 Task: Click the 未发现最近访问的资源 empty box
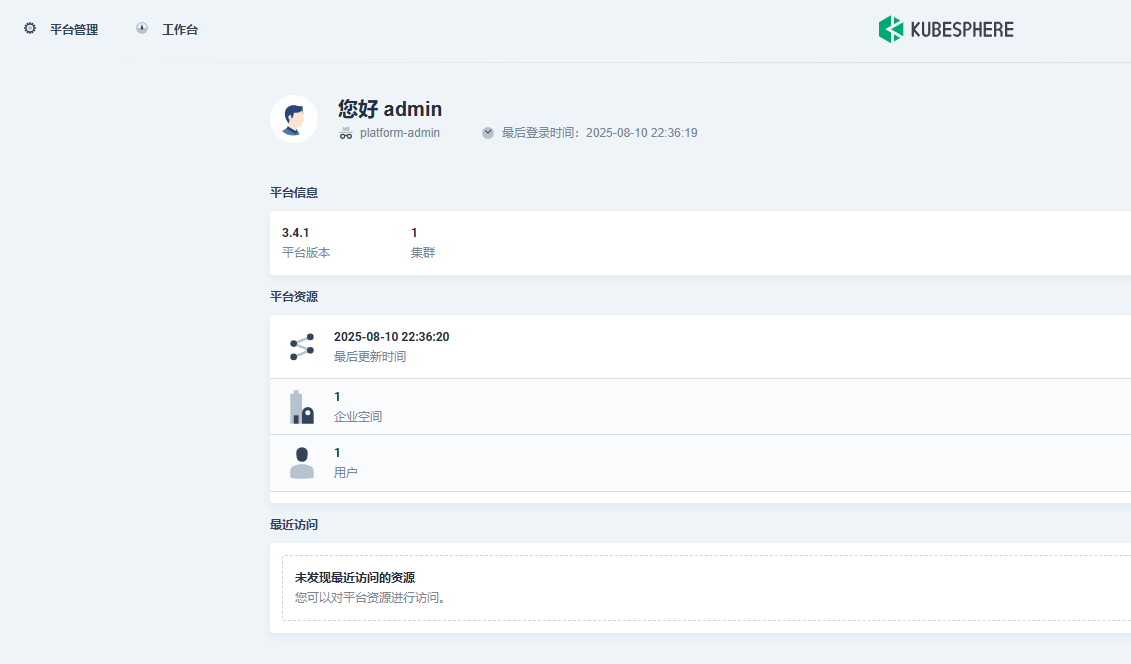(x=706, y=588)
